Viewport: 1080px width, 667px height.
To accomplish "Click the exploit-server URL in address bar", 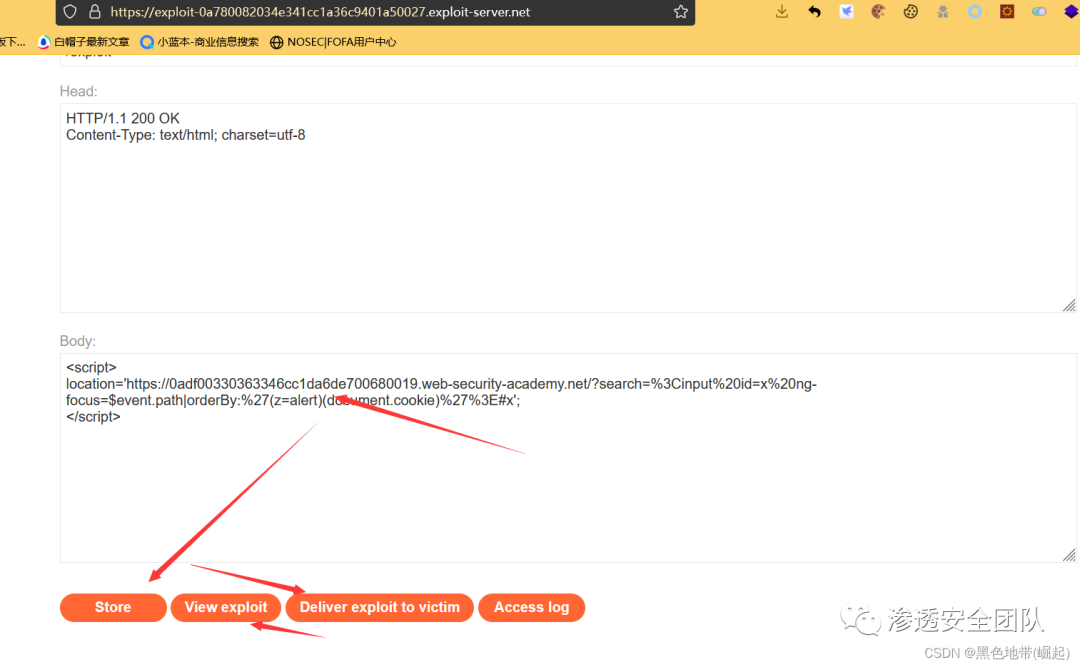I will (x=320, y=12).
